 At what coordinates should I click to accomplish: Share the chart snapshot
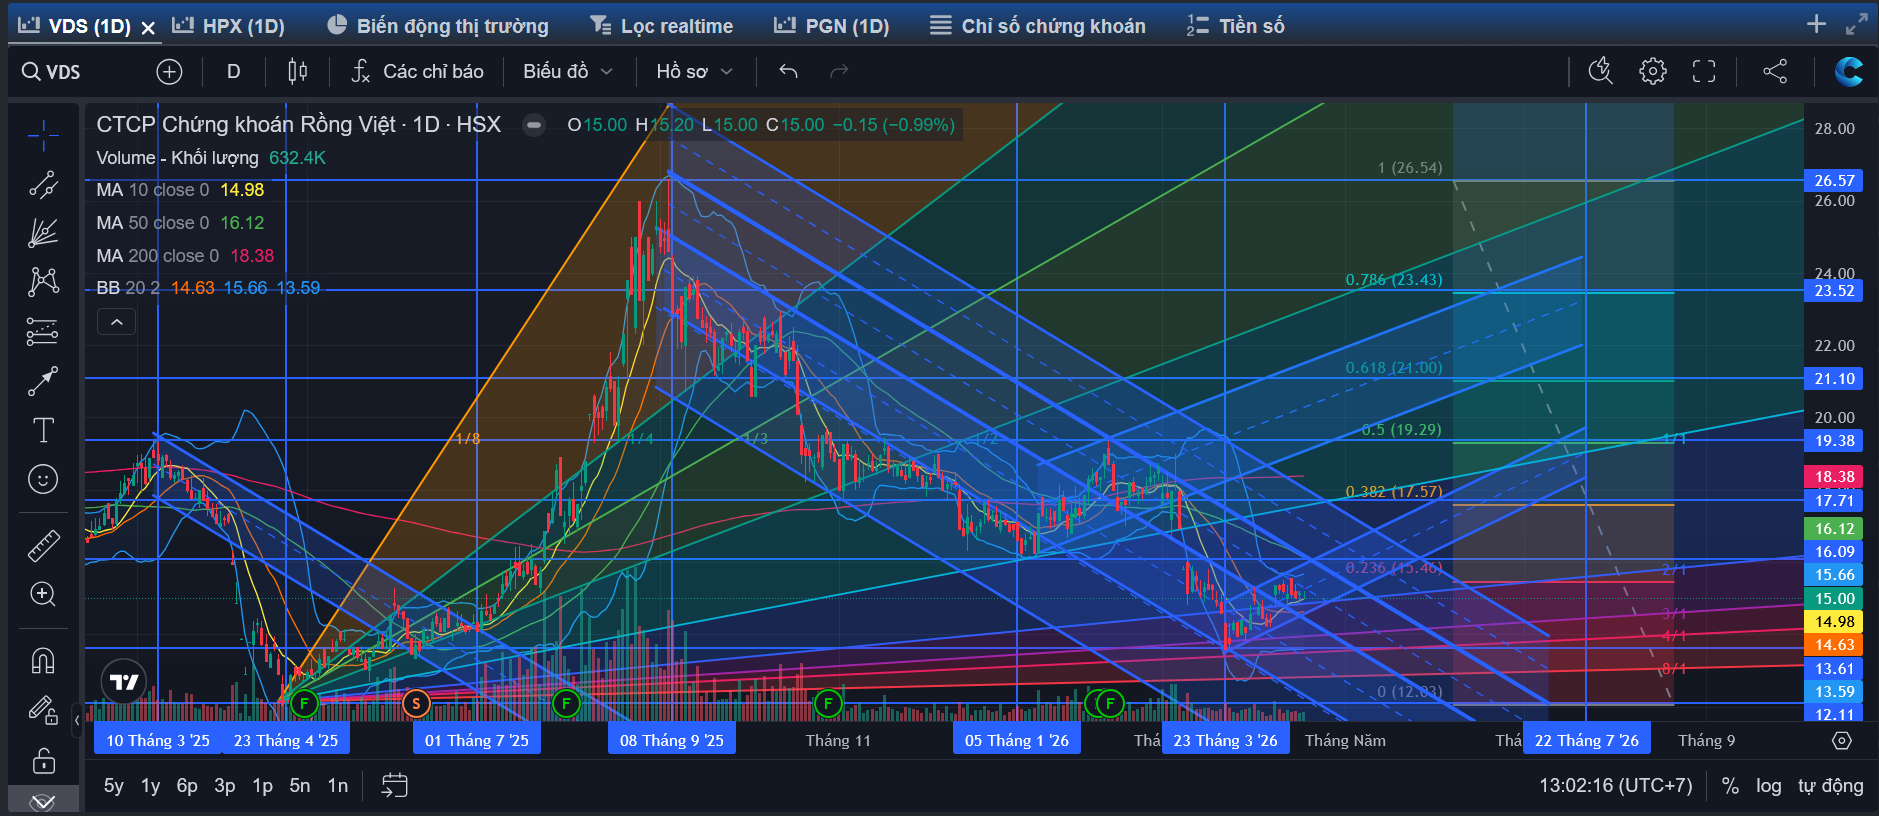(1775, 71)
